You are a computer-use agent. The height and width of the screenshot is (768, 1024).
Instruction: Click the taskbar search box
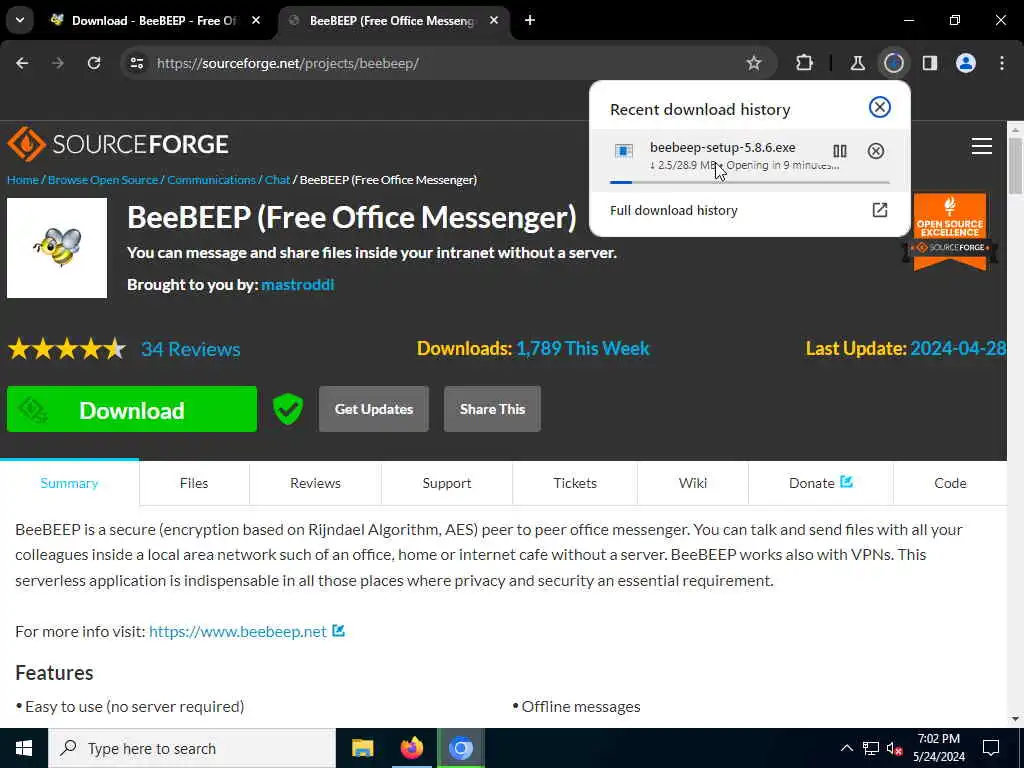192,748
